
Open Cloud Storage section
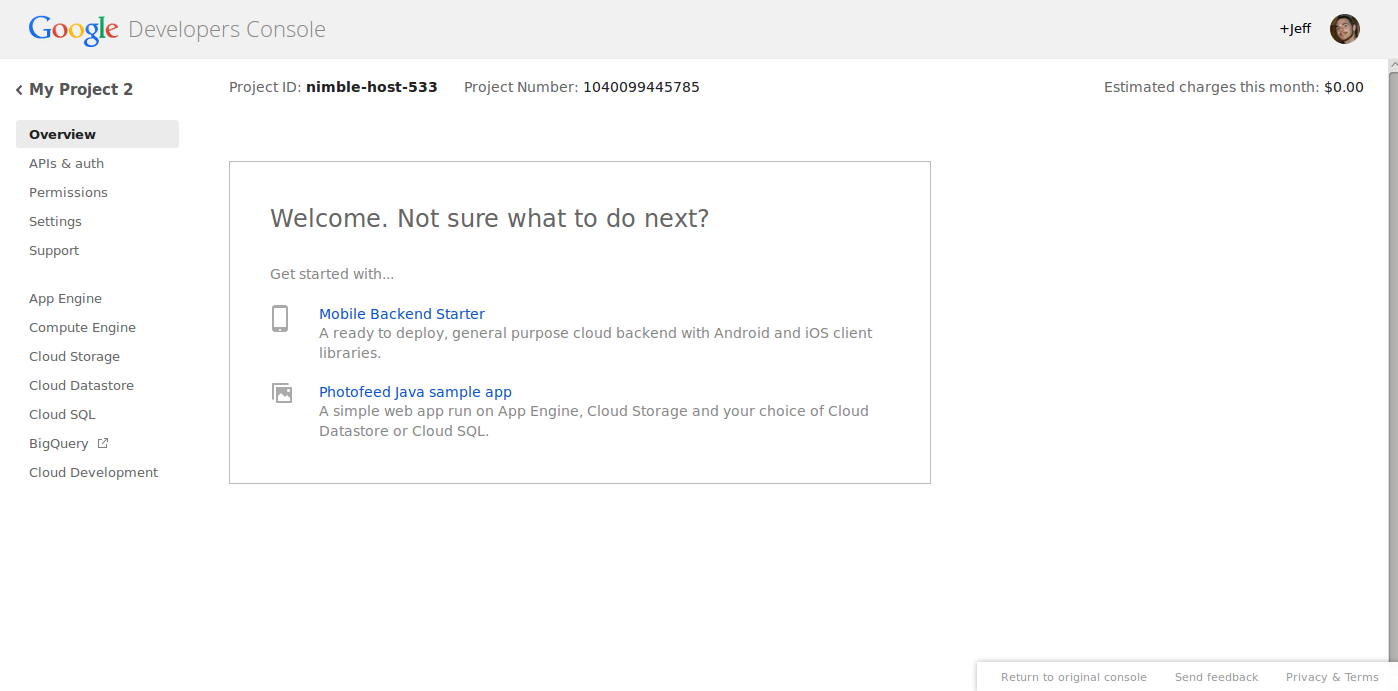74,356
